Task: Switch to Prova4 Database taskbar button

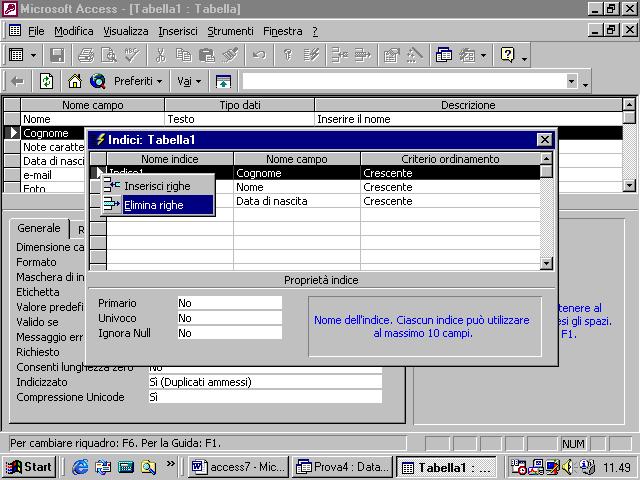Action: [x=343, y=467]
